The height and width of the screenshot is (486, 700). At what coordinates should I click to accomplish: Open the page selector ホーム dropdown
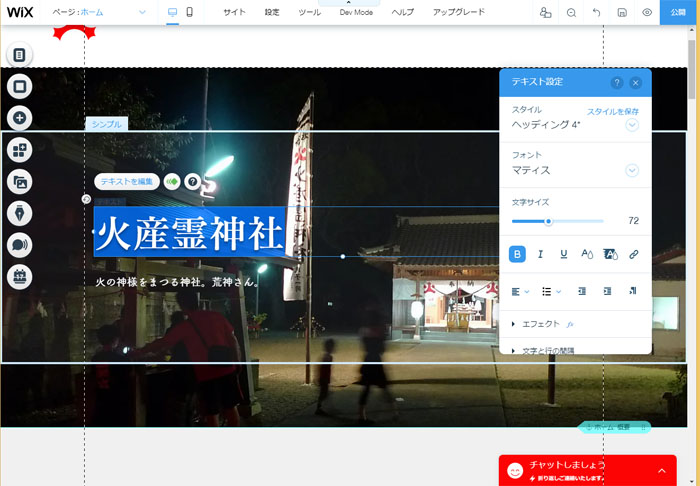[99, 12]
